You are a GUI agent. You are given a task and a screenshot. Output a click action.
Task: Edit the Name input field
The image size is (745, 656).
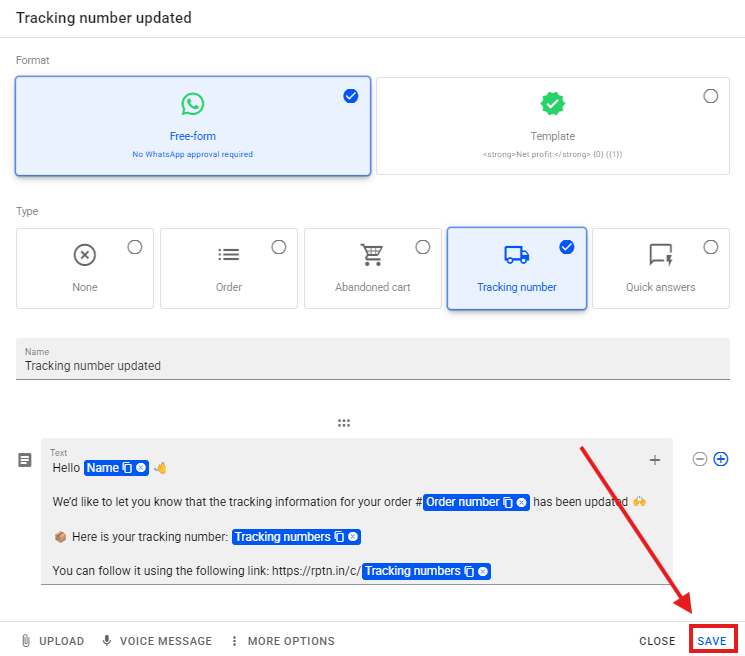pyautogui.click(x=372, y=366)
